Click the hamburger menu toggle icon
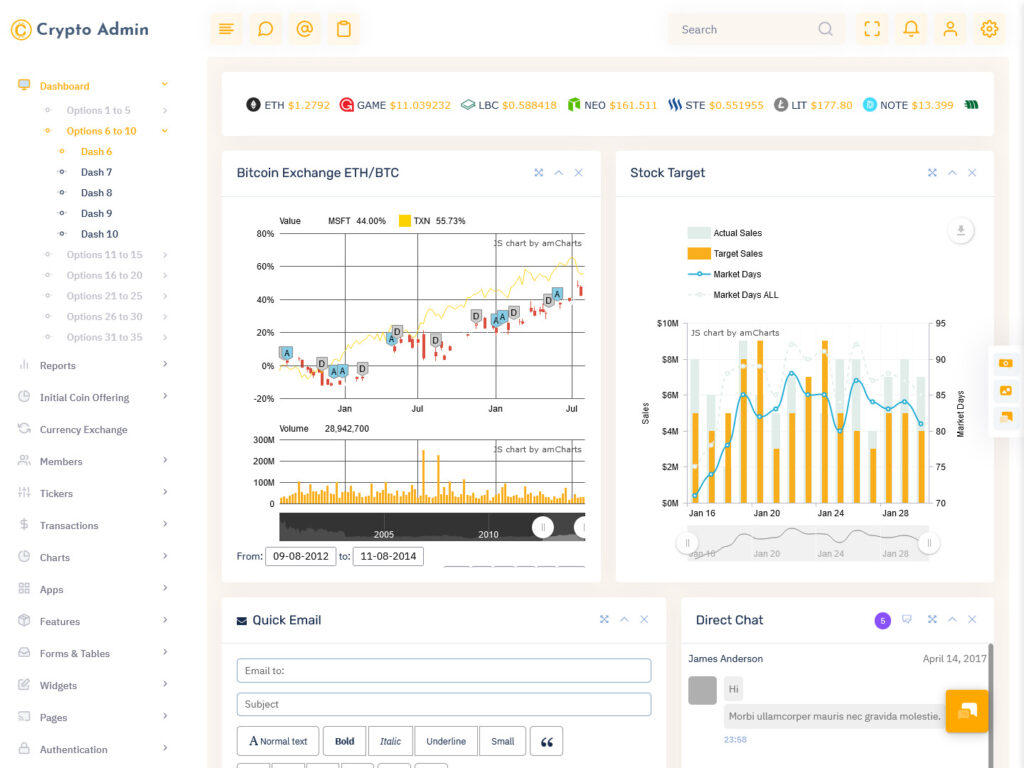 pyautogui.click(x=226, y=29)
